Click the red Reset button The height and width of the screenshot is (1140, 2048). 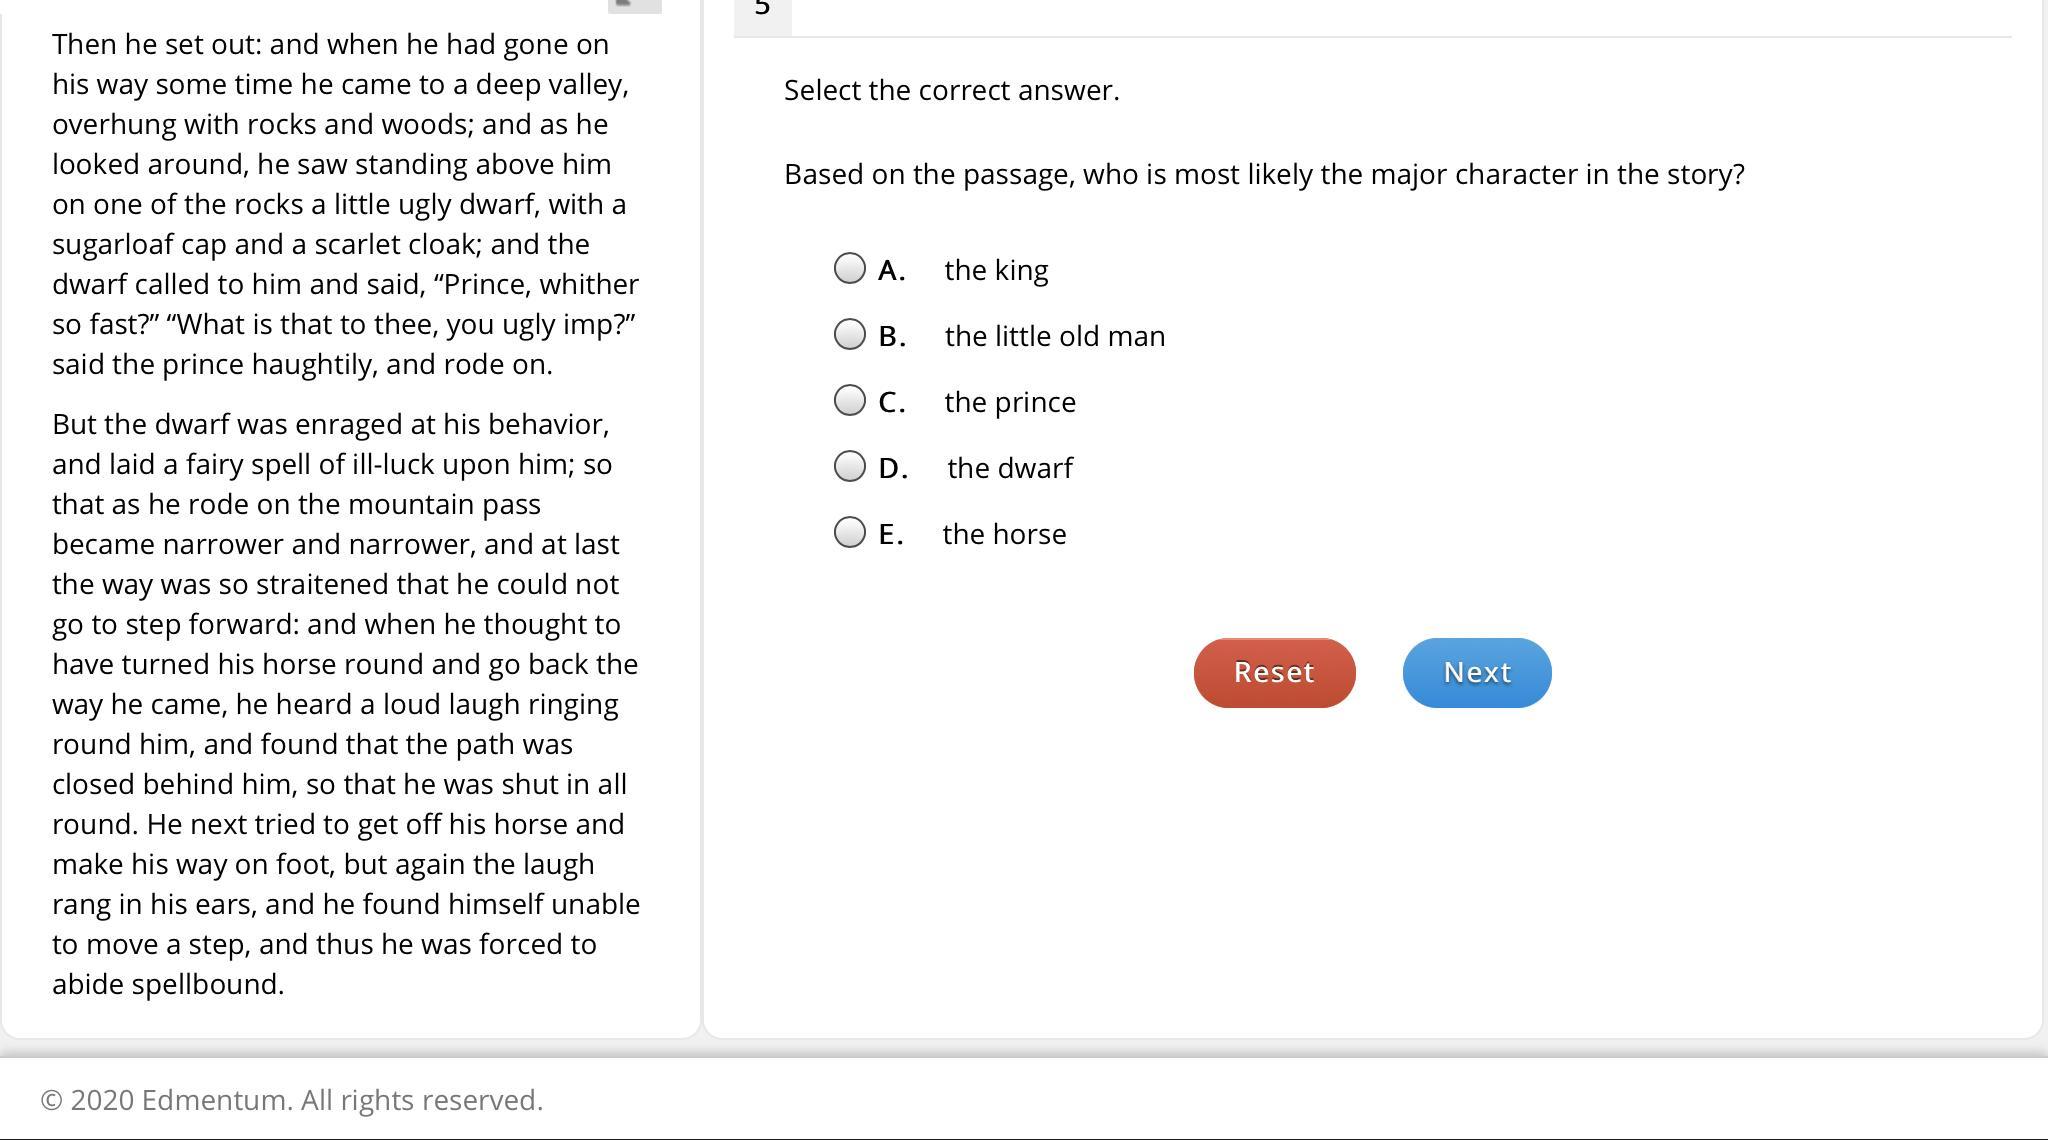click(x=1274, y=672)
